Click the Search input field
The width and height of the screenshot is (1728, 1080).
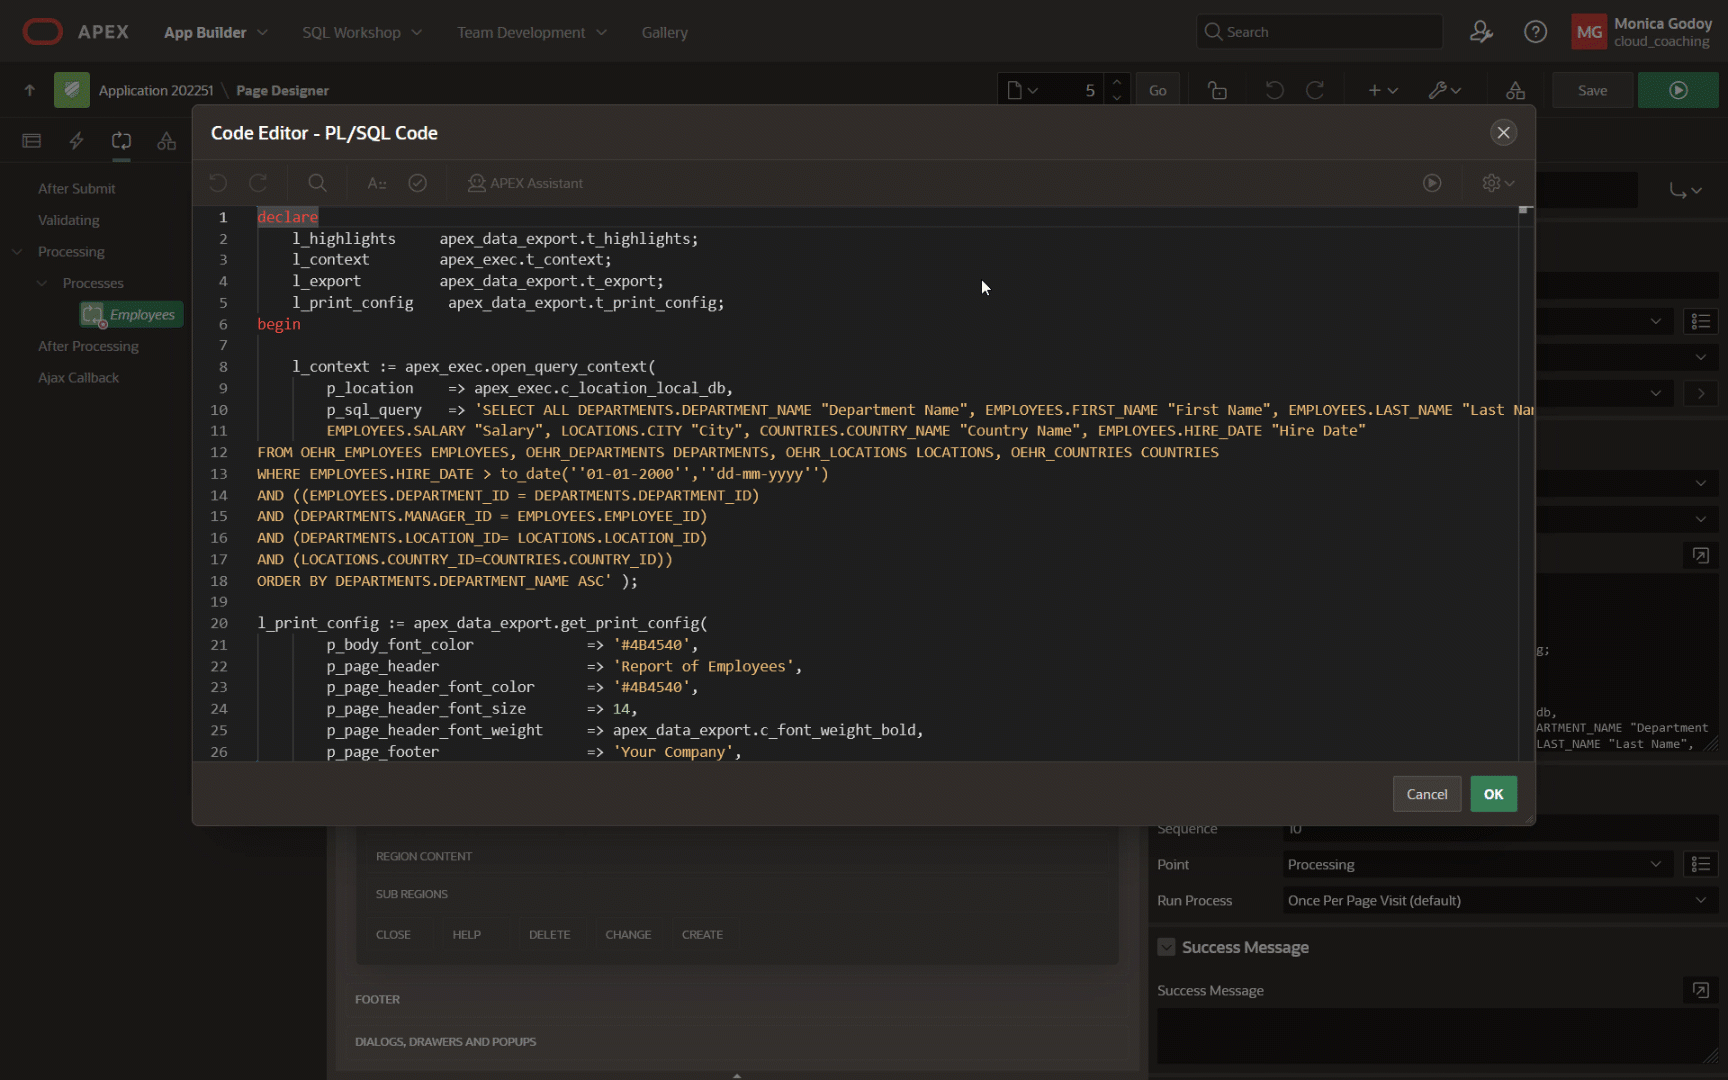(x=1320, y=32)
